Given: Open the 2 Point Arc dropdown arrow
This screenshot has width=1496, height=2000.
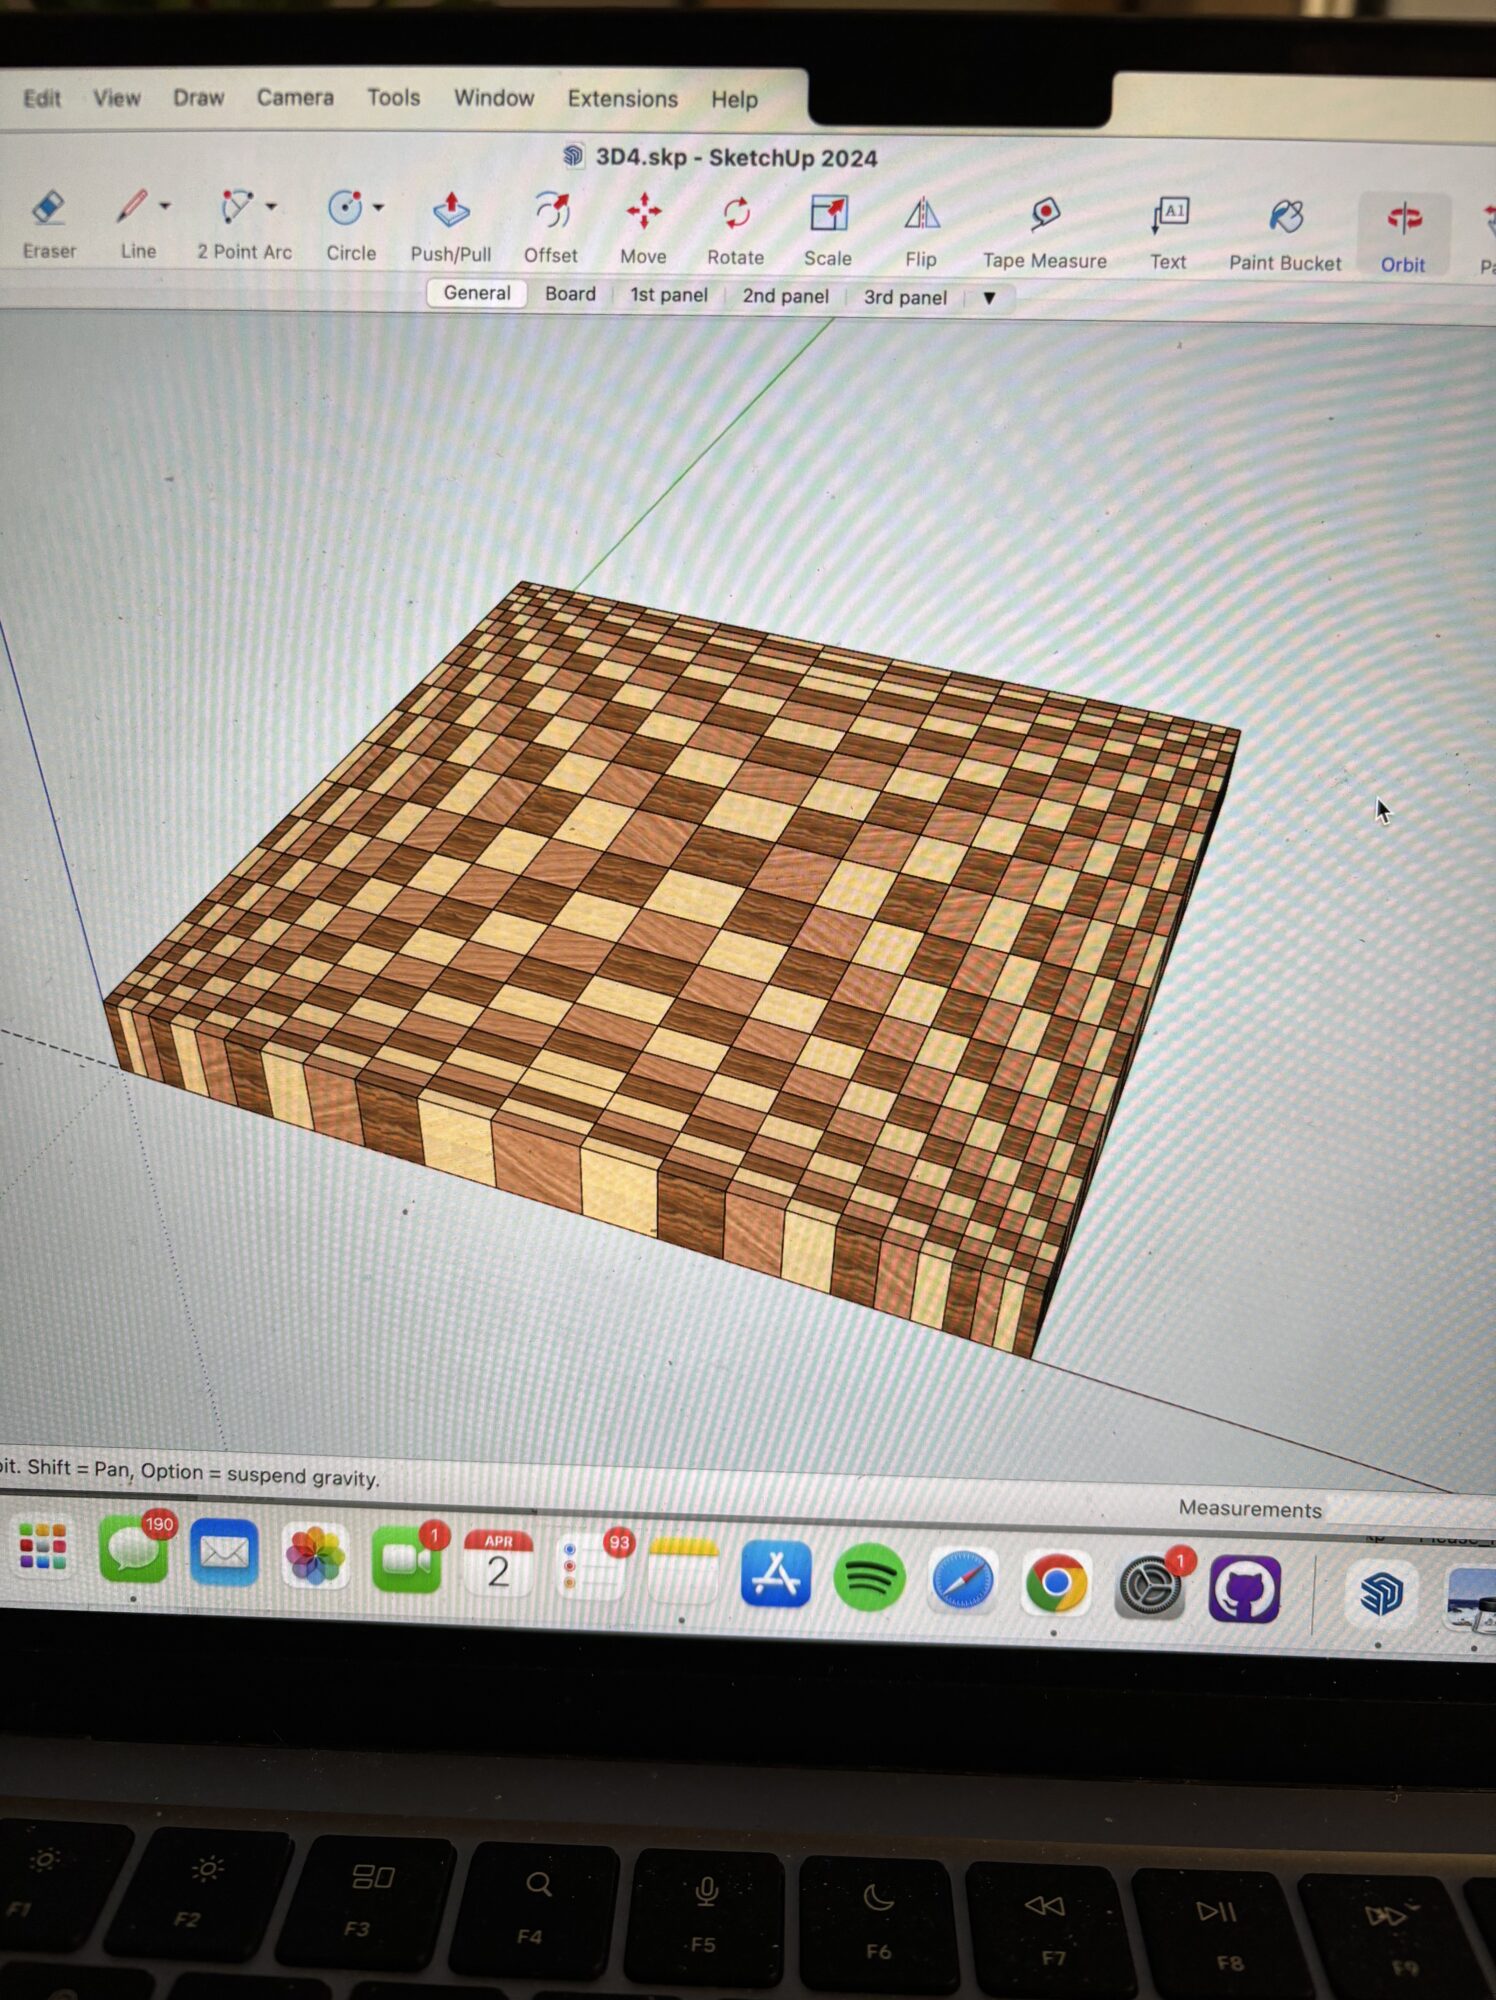Looking at the screenshot, I should pos(272,207).
